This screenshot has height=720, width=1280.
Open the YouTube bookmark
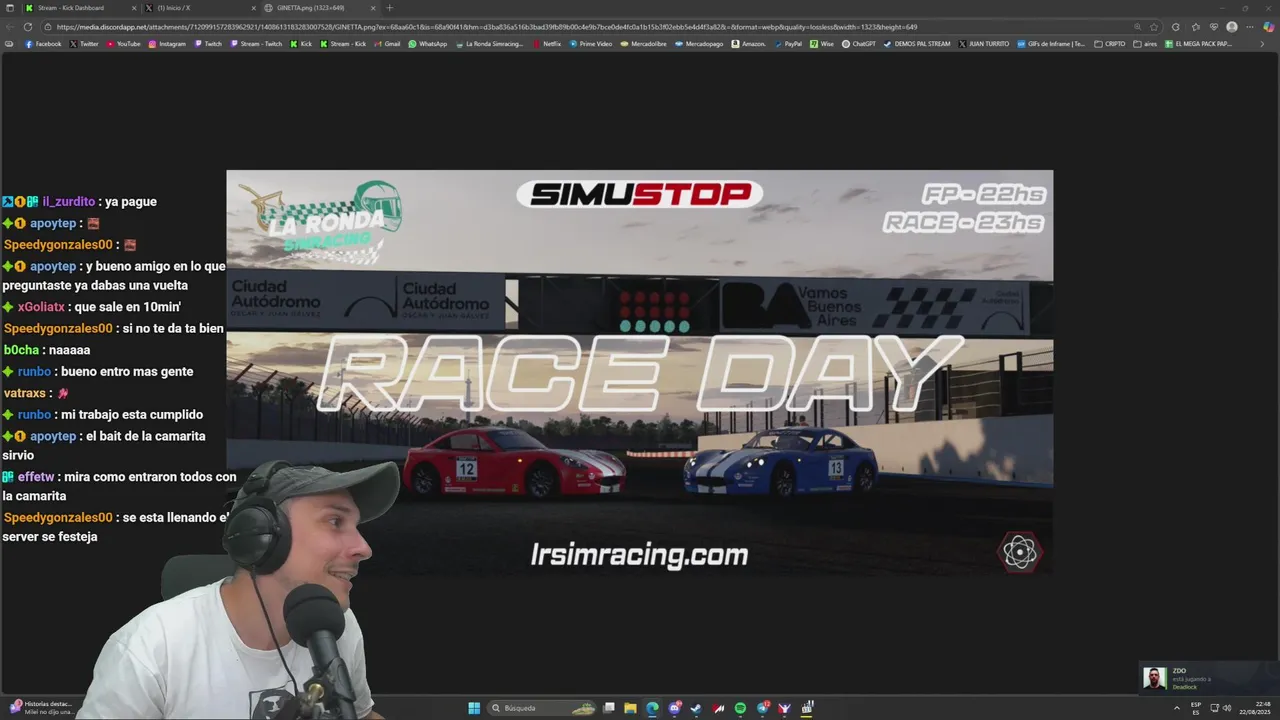[x=123, y=44]
